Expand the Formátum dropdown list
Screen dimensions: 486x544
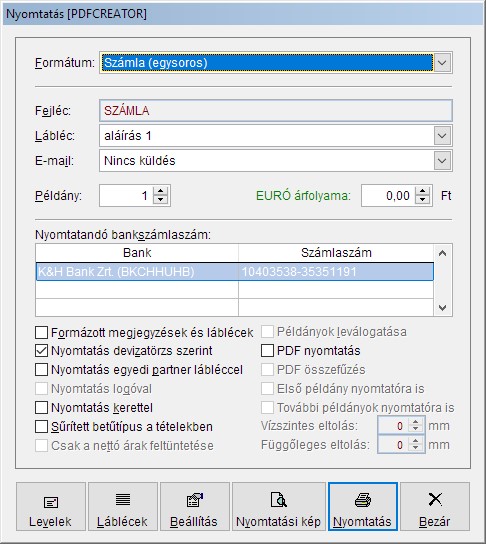coord(442,63)
